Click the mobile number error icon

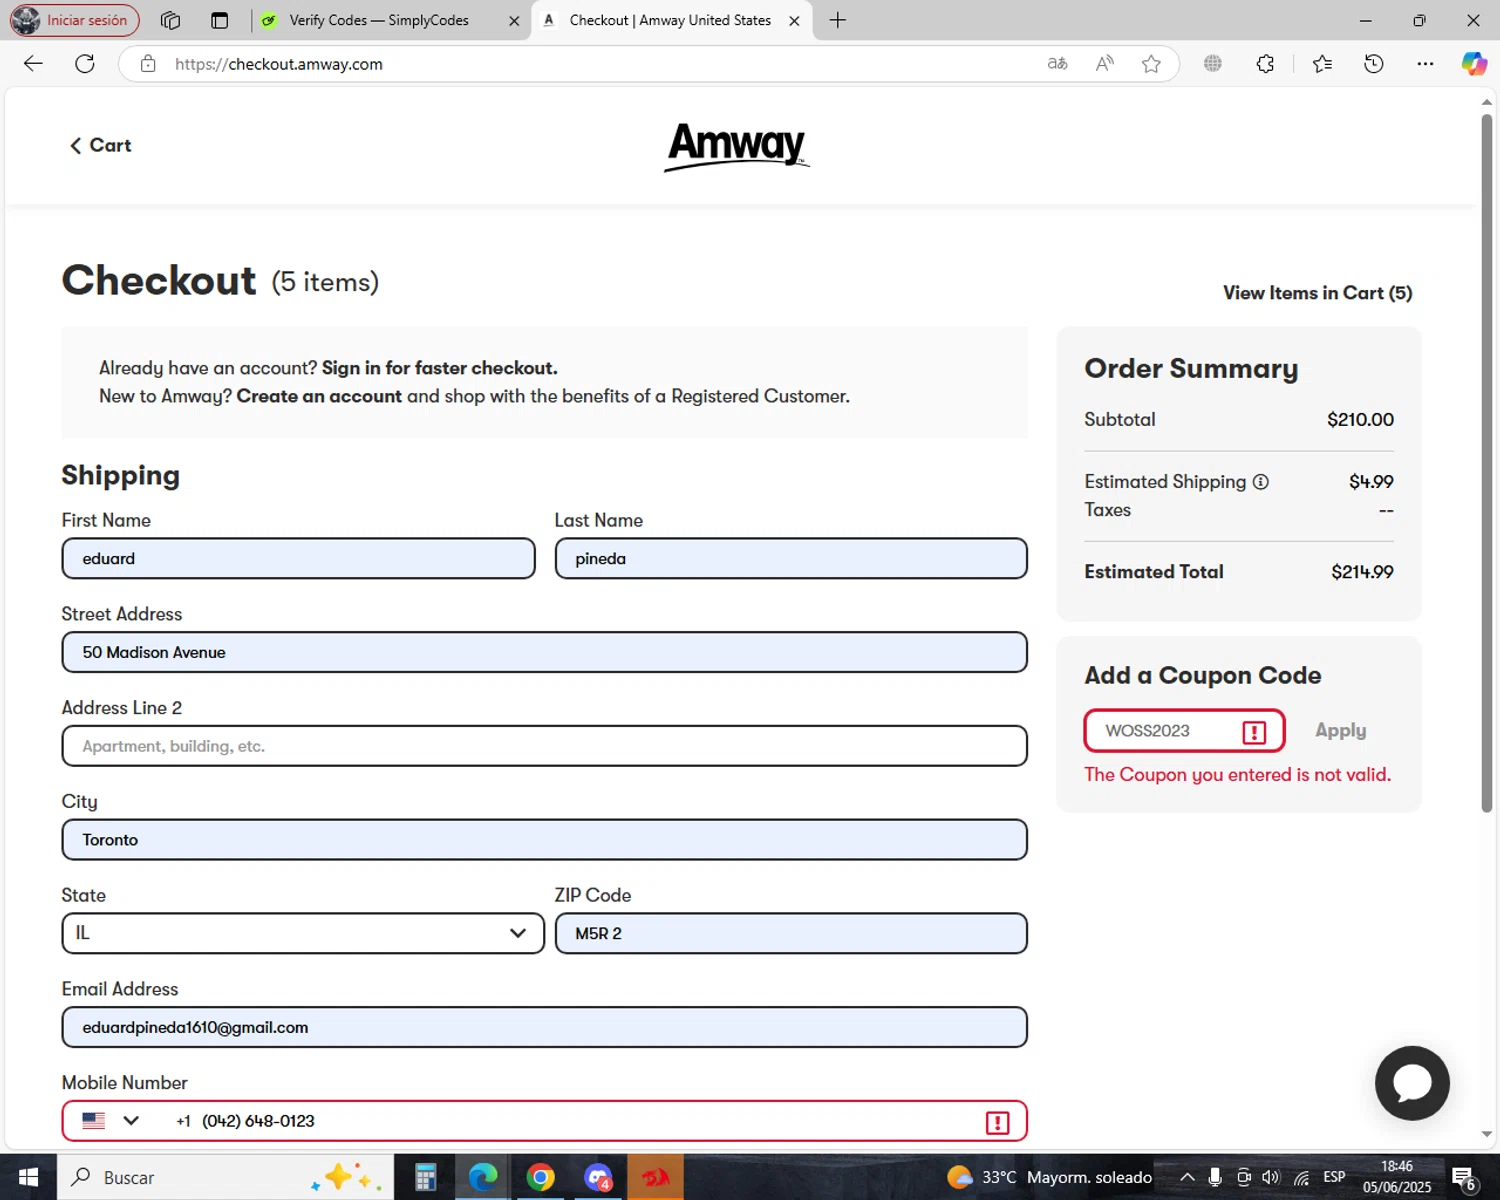click(997, 1122)
